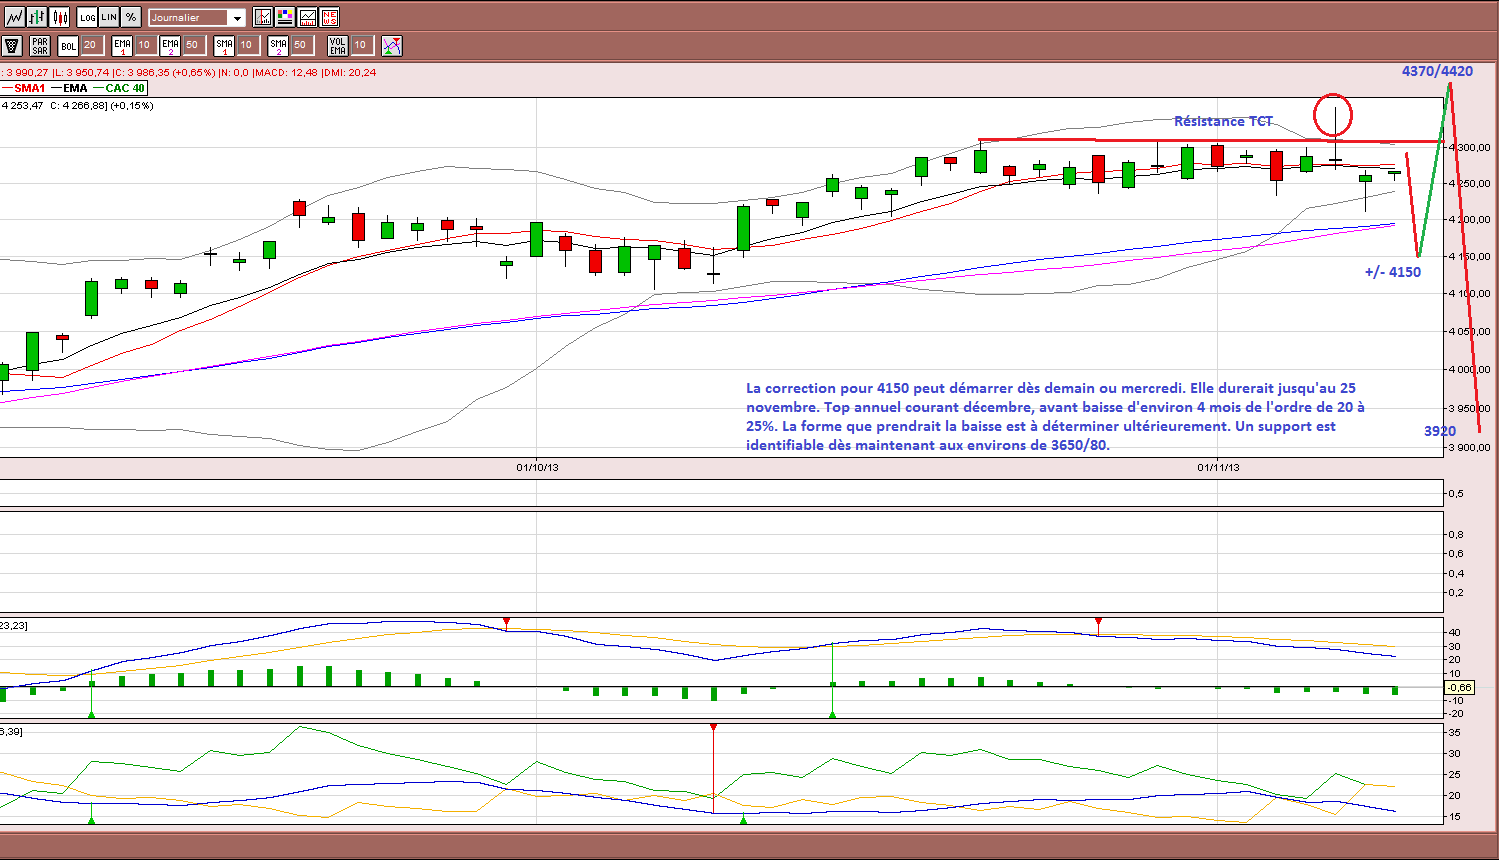Click the trash bin clear icon
The height and width of the screenshot is (860, 1499).
pos(12,46)
